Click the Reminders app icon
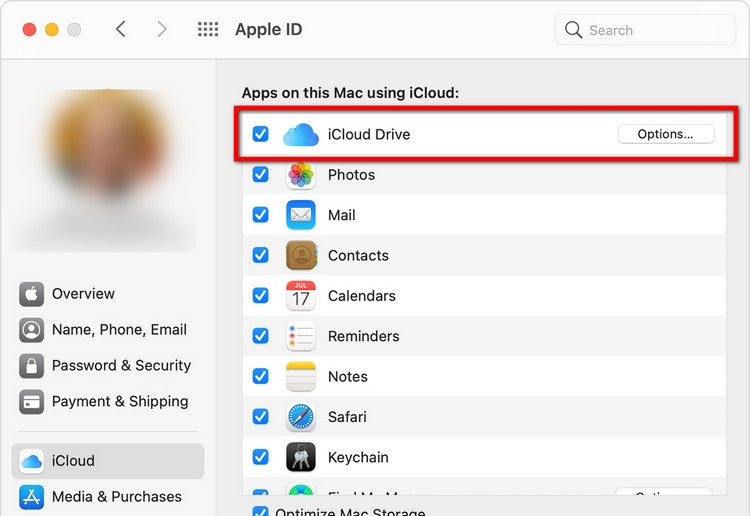Image resolution: width=750 pixels, height=516 pixels. [301, 336]
